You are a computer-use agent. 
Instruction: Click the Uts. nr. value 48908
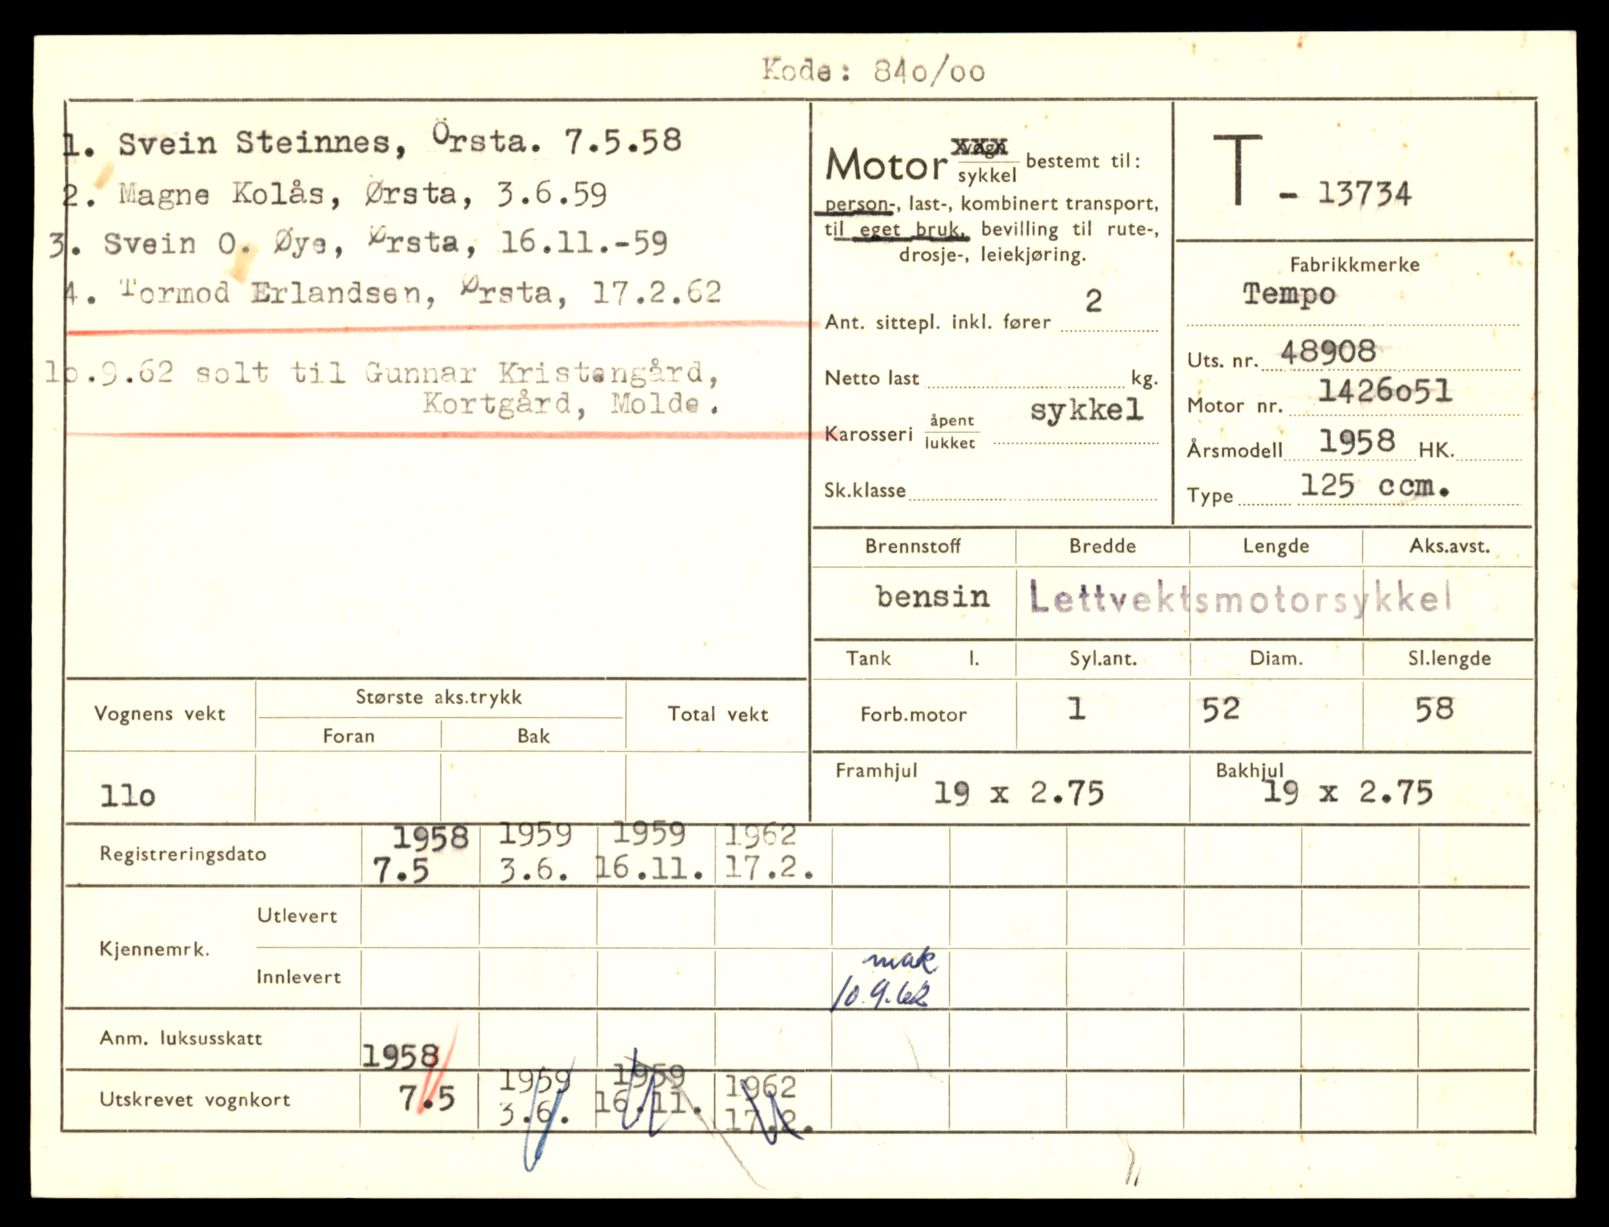(1327, 351)
